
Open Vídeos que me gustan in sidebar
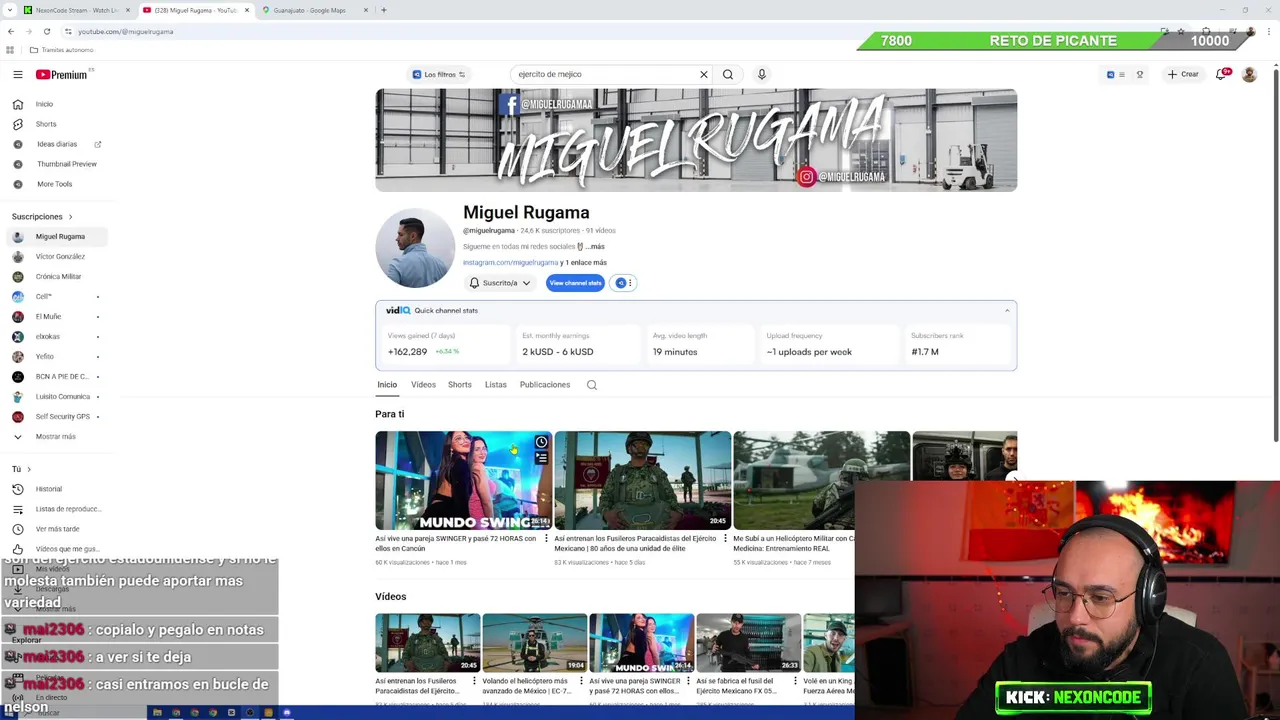(56, 549)
